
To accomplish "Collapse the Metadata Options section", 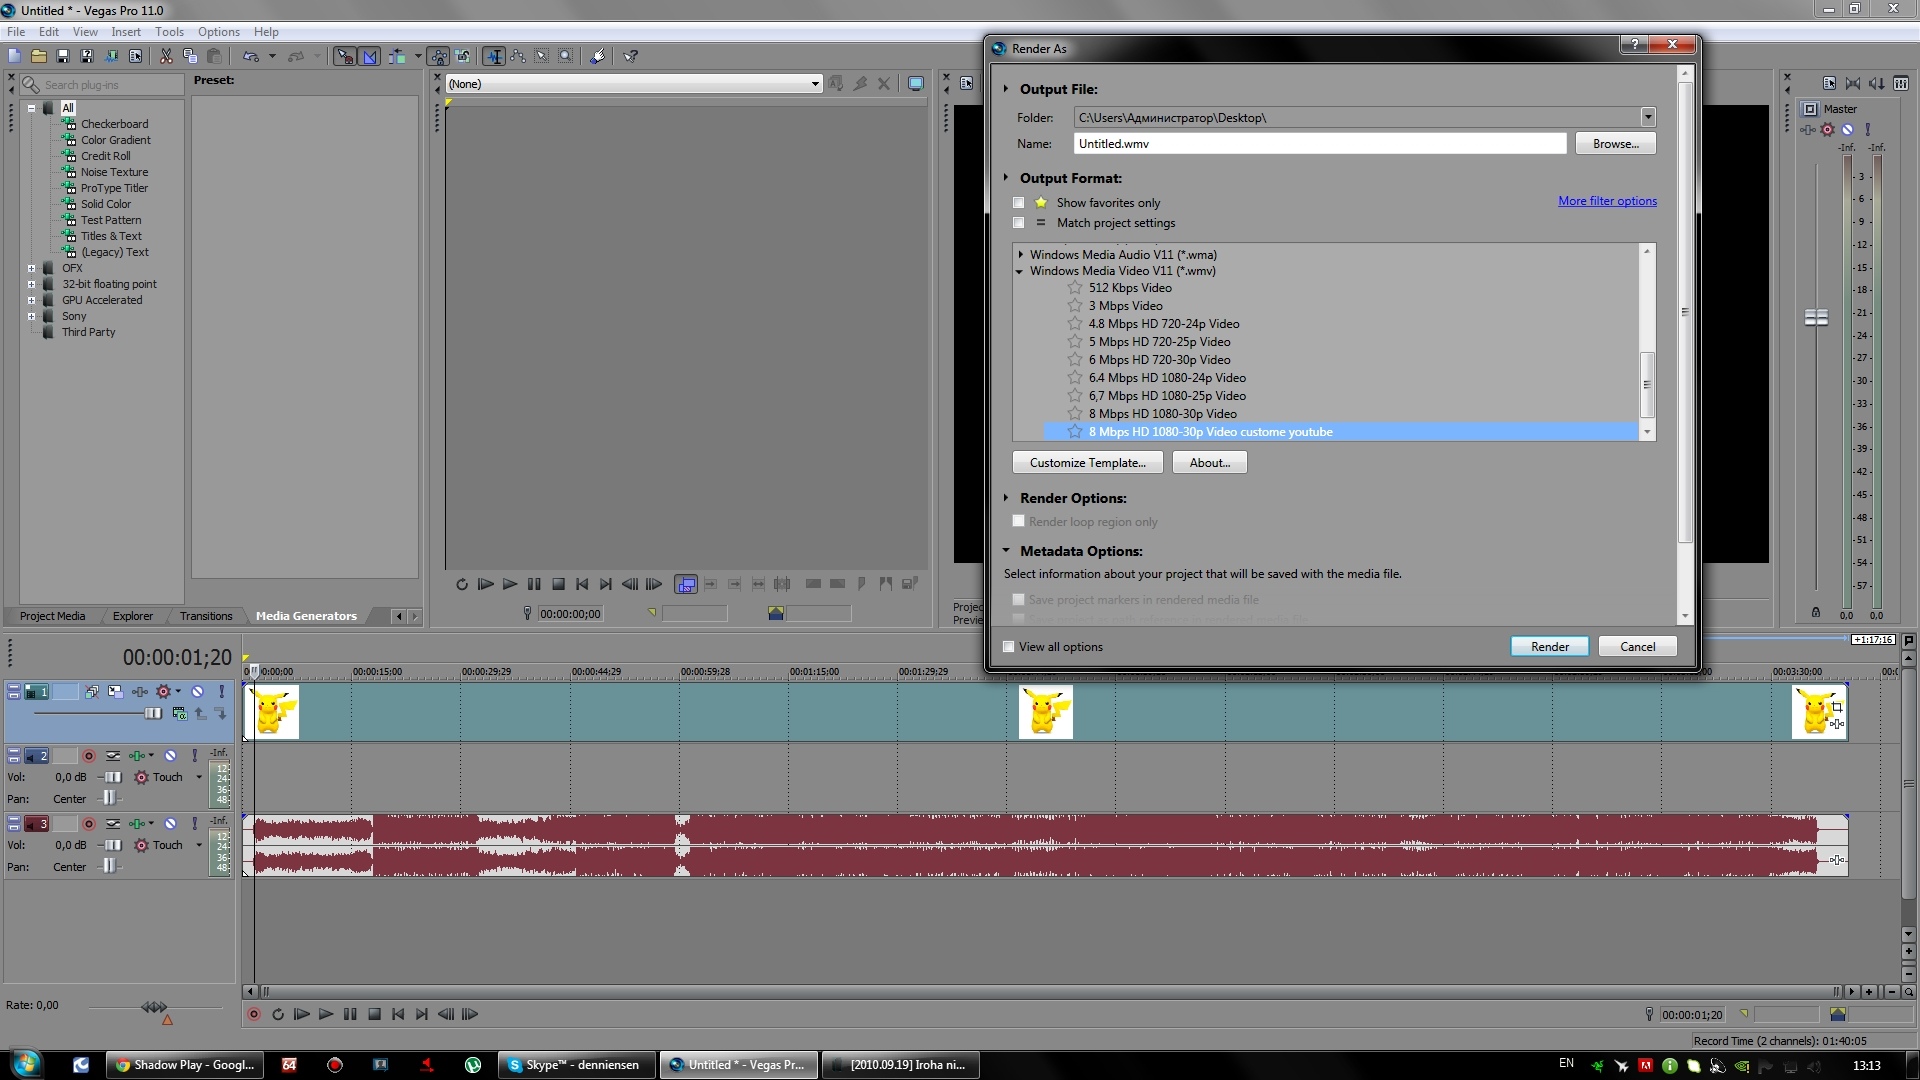I will pos(1006,551).
